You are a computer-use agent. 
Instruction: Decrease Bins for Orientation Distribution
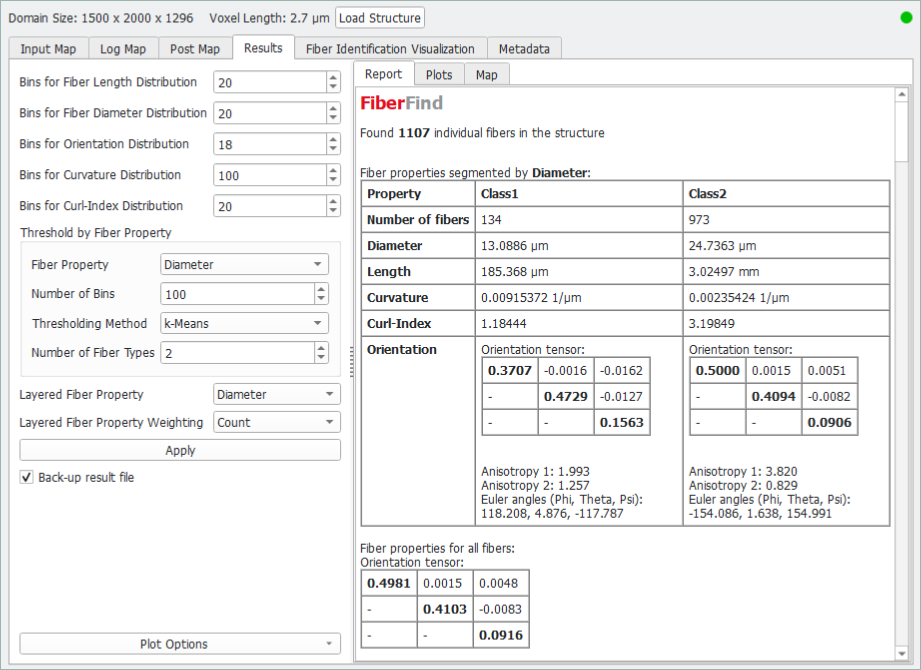[x=332, y=148]
